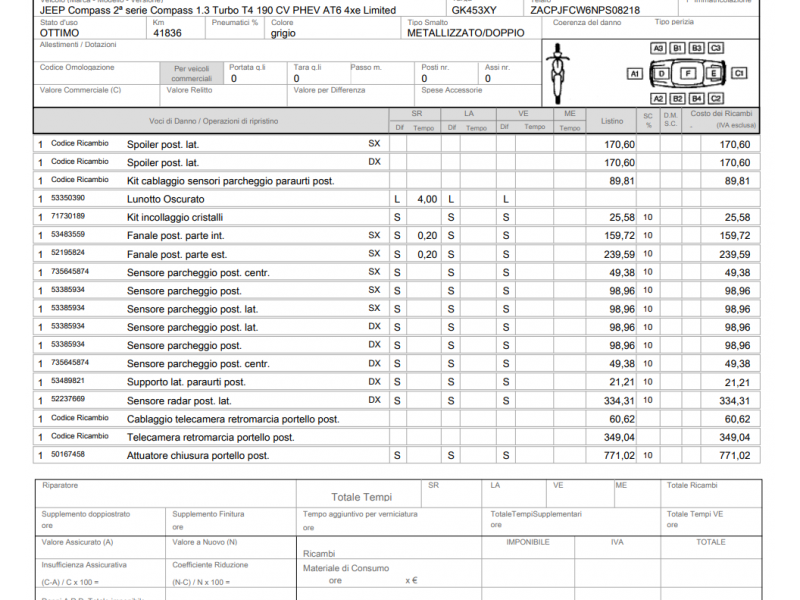The width and height of the screenshot is (800, 600).
Task: Click the paint type 'METALLIZZATO/DOPPIO'
Action: pyautogui.click(x=466, y=33)
